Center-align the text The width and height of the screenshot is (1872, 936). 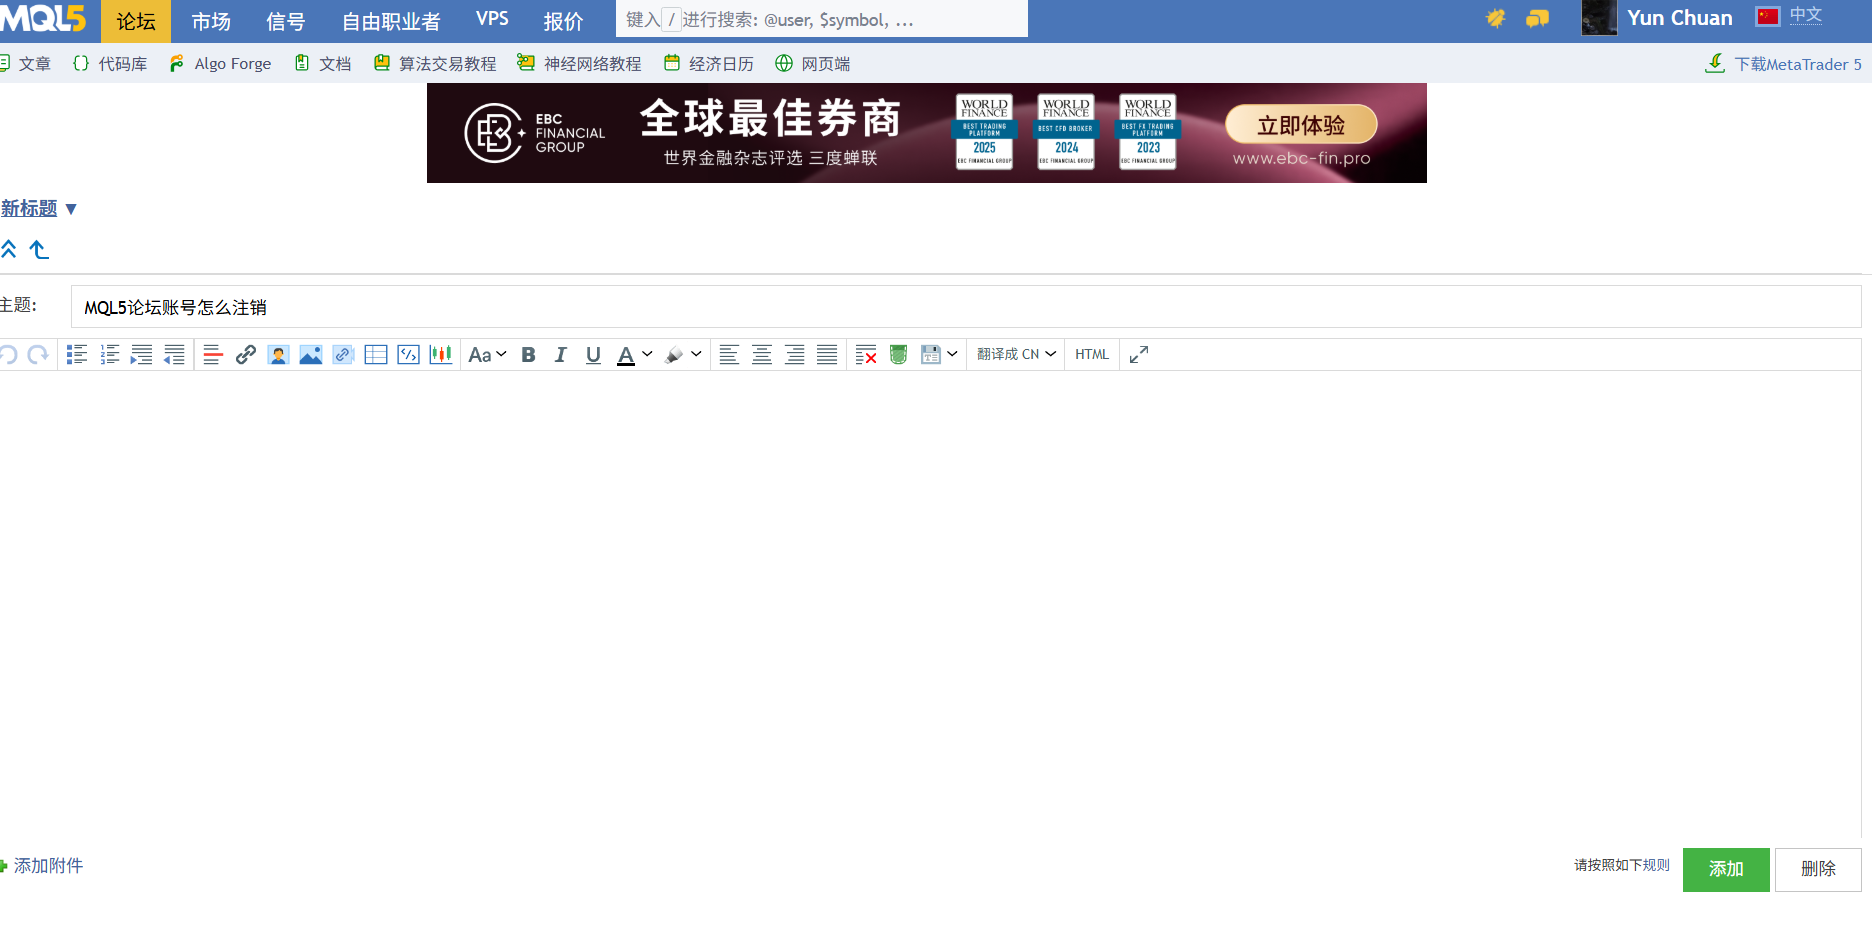762,355
